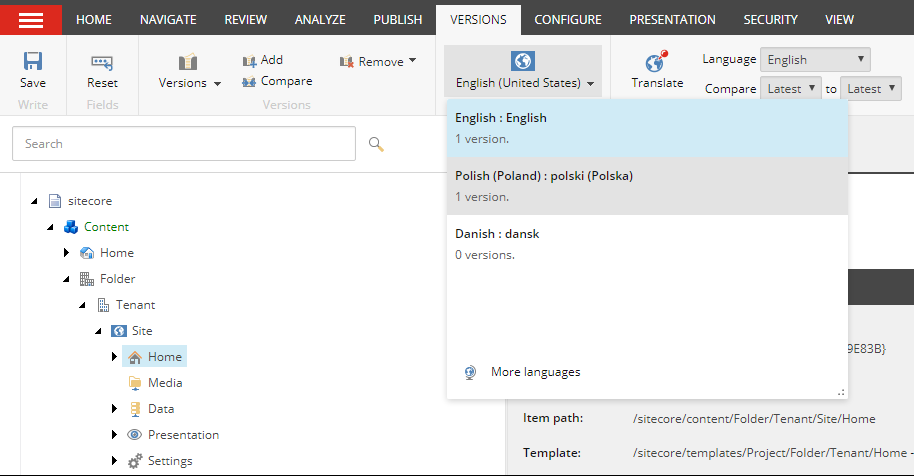Click the selected Home house icon
The width and height of the screenshot is (914, 476).
click(135, 357)
